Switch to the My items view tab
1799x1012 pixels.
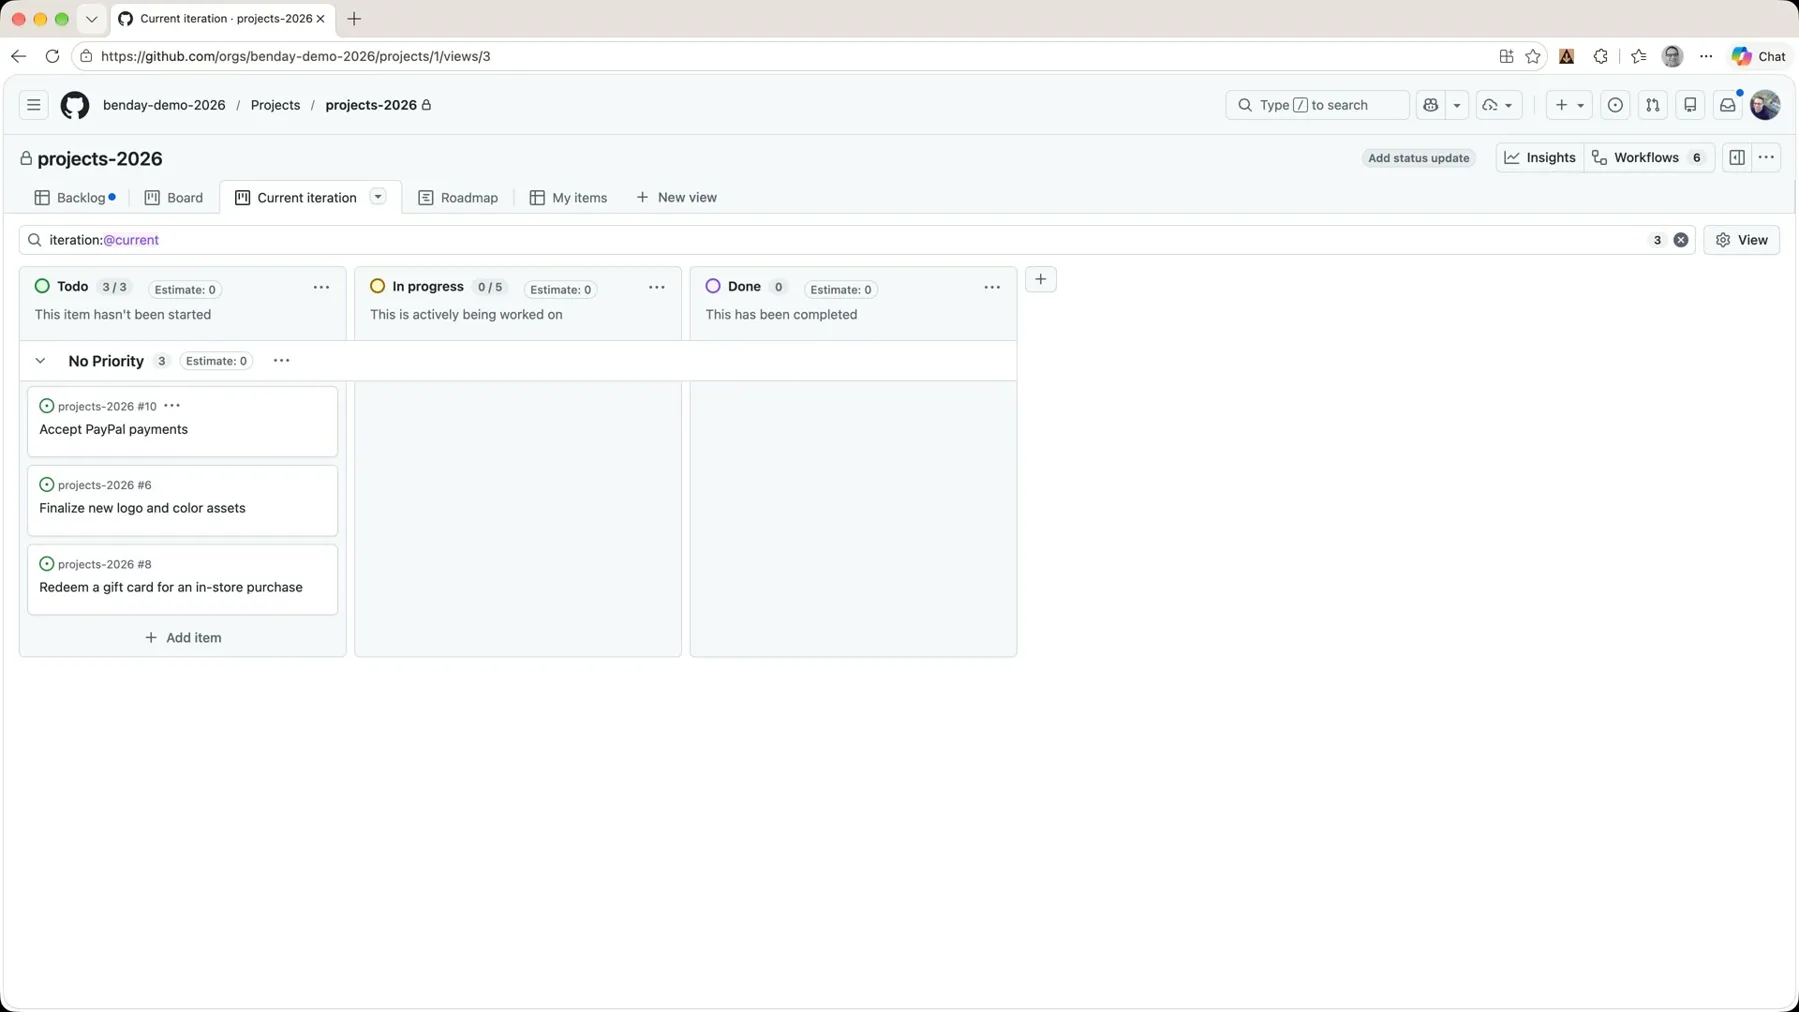568,198
